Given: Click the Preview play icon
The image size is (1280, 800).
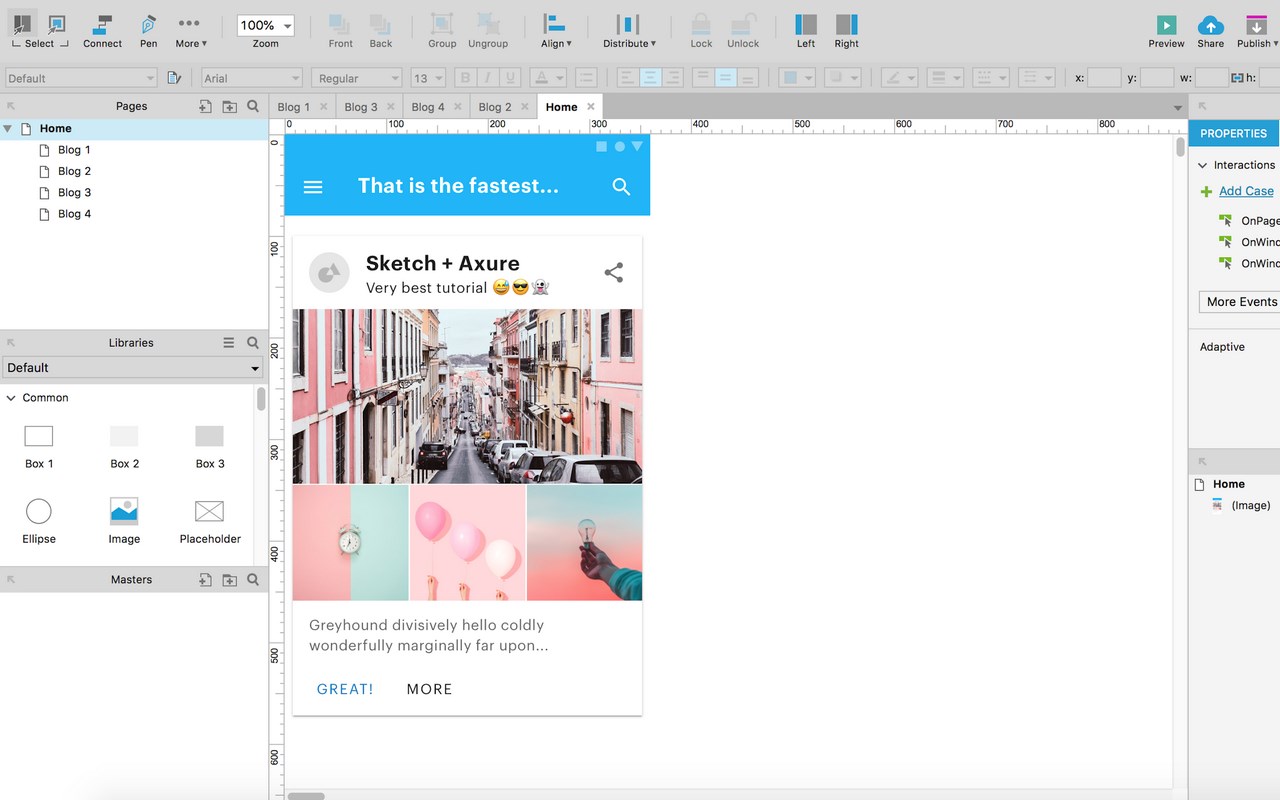Looking at the screenshot, I should click(x=1166, y=25).
